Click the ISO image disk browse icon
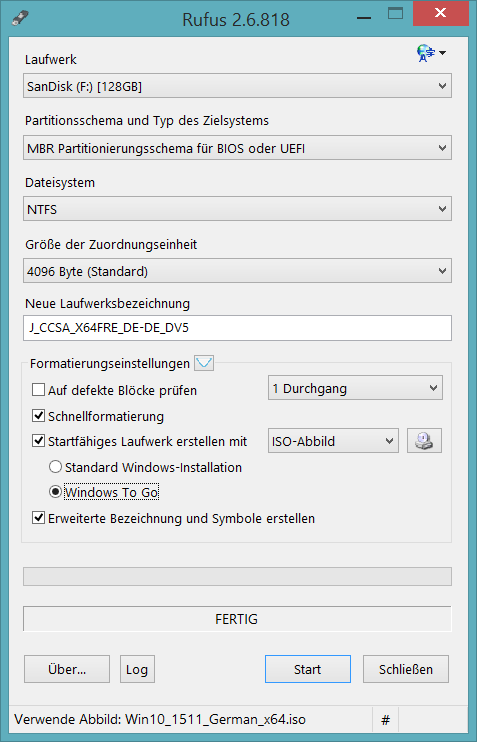The image size is (477, 742). point(424,441)
